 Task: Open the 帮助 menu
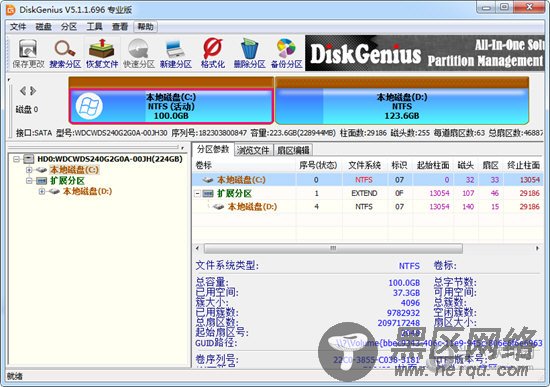tap(145, 27)
